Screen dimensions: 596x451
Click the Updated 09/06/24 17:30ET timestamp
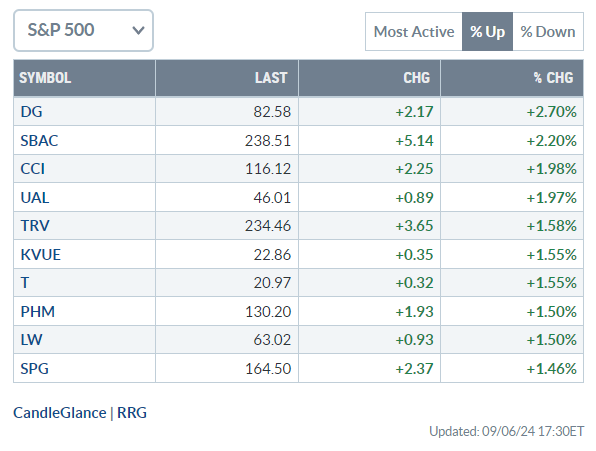(507, 432)
